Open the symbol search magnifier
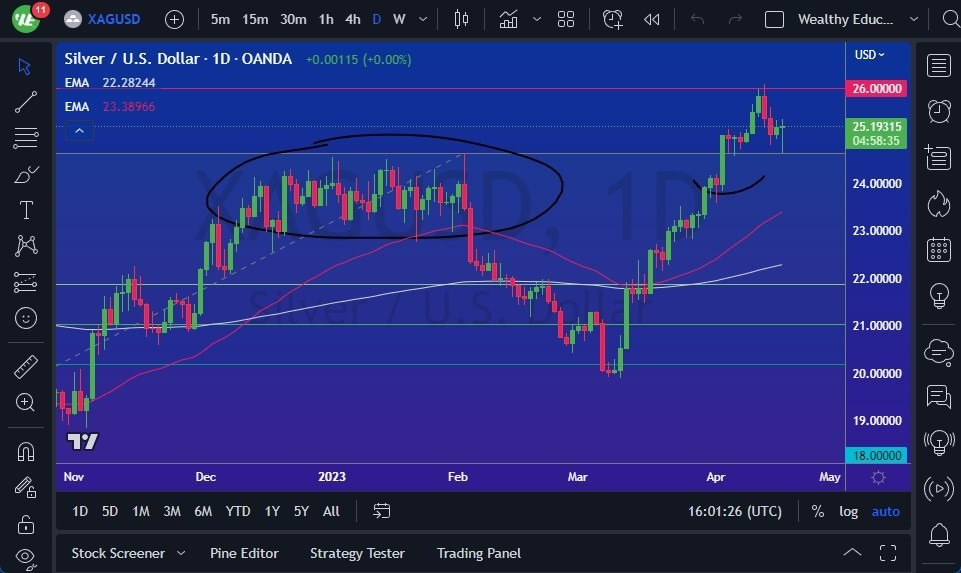Viewport: 961px width, 573px height. [x=951, y=20]
